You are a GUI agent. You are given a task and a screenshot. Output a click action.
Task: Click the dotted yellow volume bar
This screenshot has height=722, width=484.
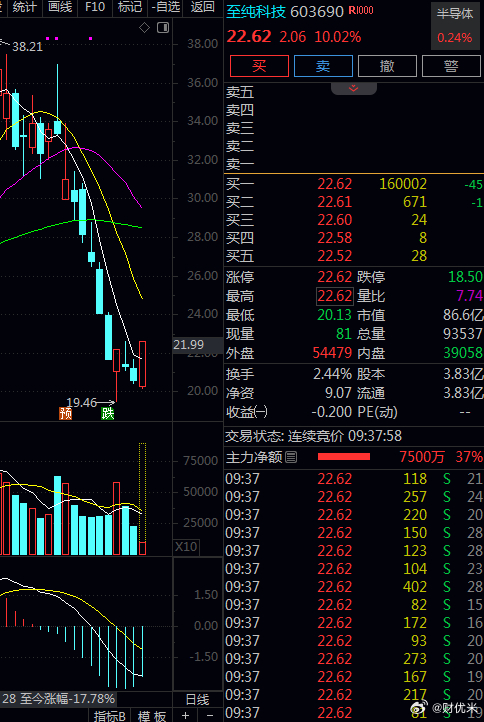(x=143, y=492)
